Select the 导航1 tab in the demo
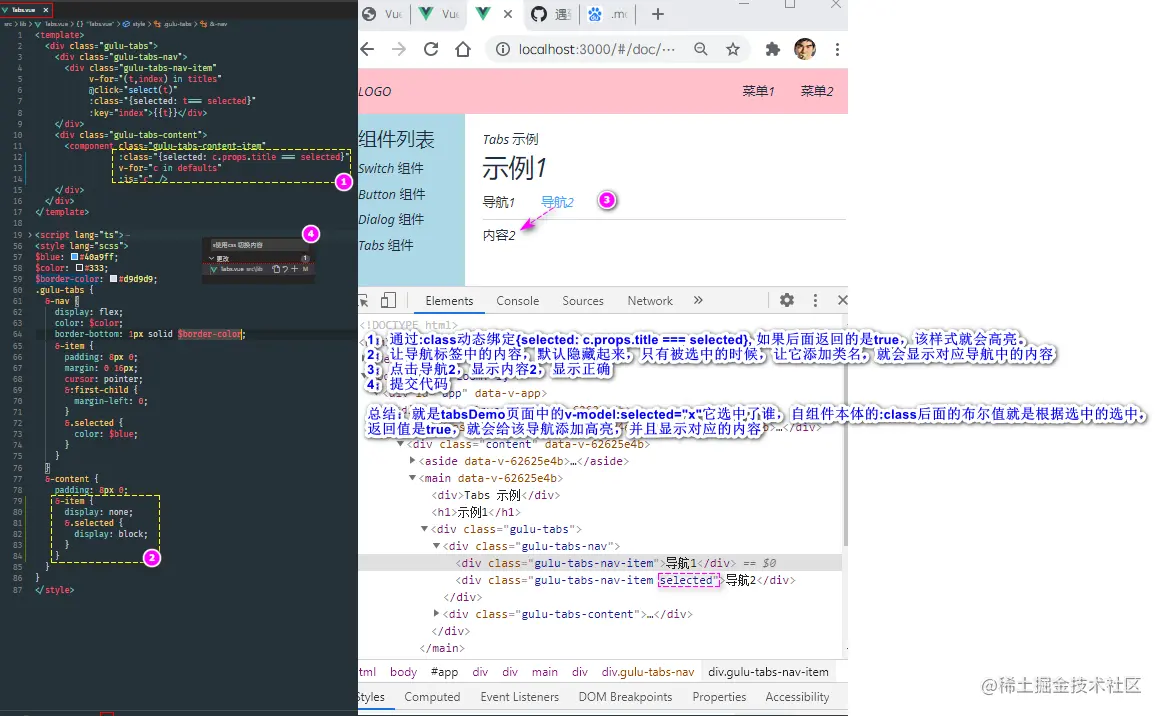1162x716 pixels. click(499, 202)
